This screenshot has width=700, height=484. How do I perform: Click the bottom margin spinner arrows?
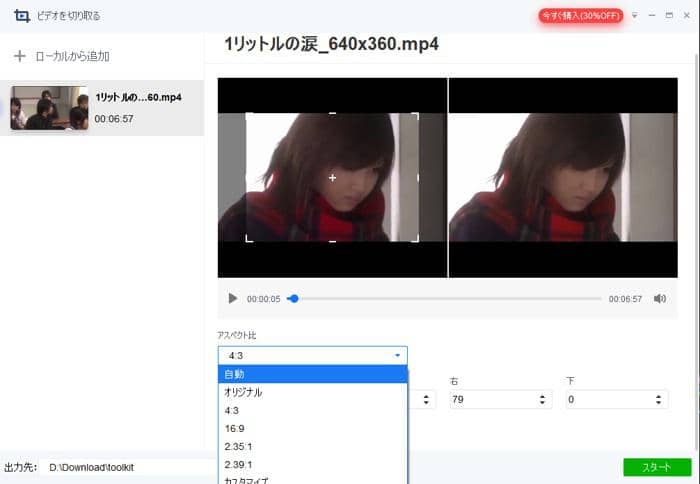click(658, 399)
